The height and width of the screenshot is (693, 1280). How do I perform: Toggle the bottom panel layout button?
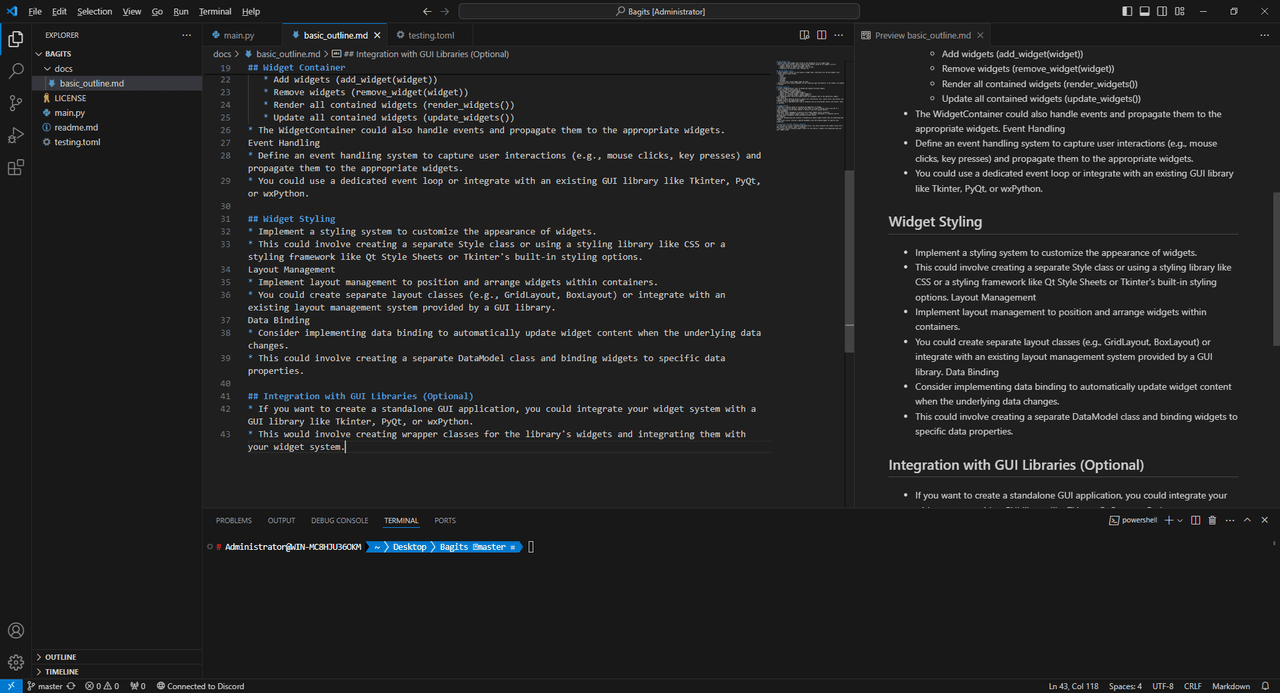(x=1146, y=11)
